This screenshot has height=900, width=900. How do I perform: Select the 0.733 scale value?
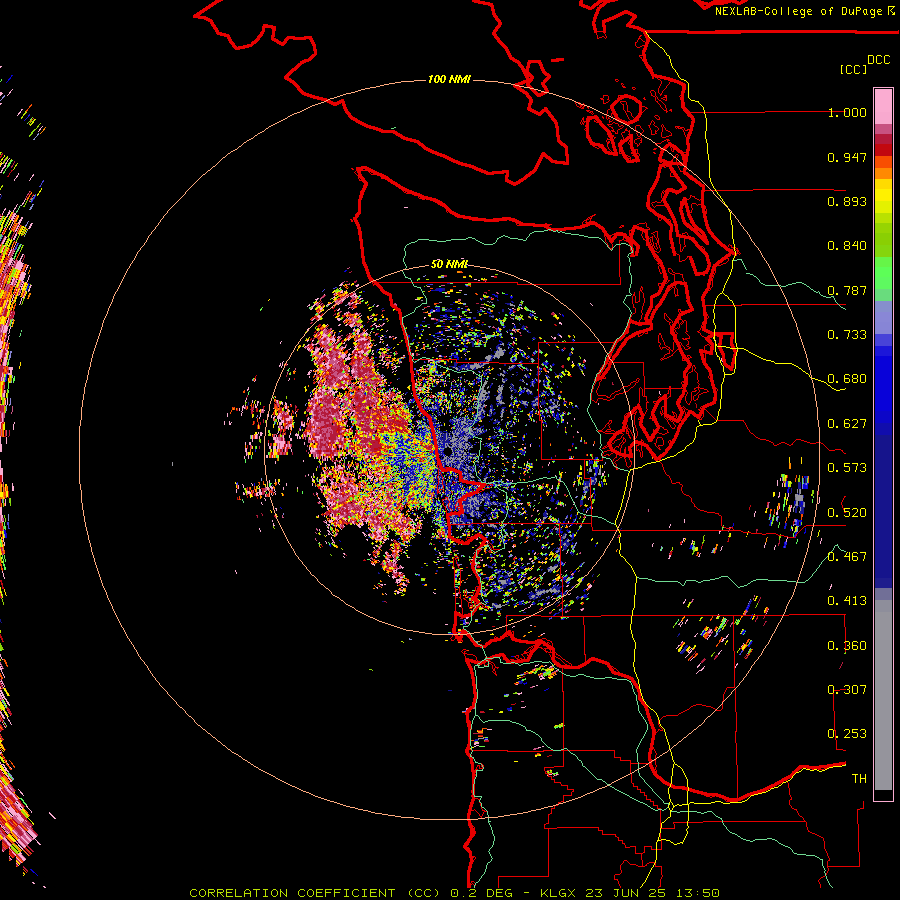coord(847,335)
